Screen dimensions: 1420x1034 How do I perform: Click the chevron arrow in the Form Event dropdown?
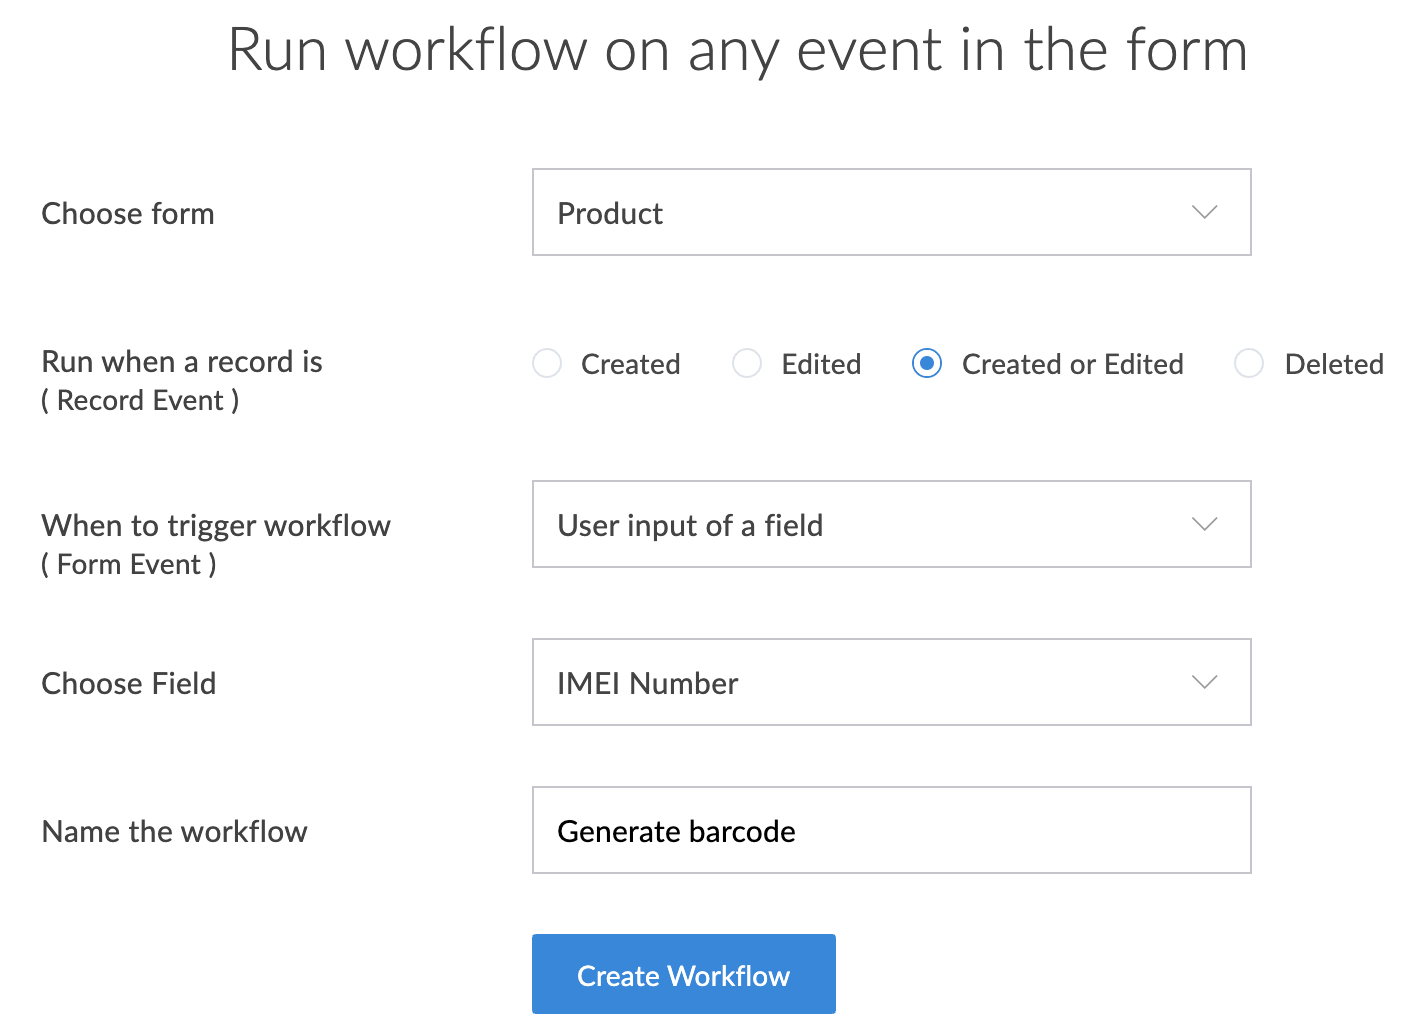(1204, 524)
